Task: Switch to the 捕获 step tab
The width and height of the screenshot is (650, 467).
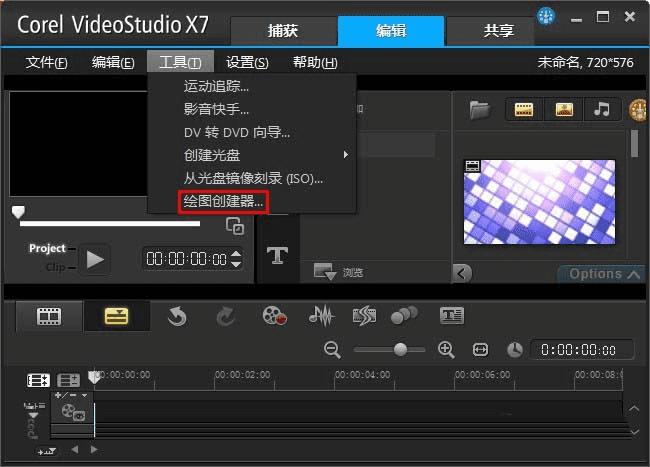Action: pos(283,31)
